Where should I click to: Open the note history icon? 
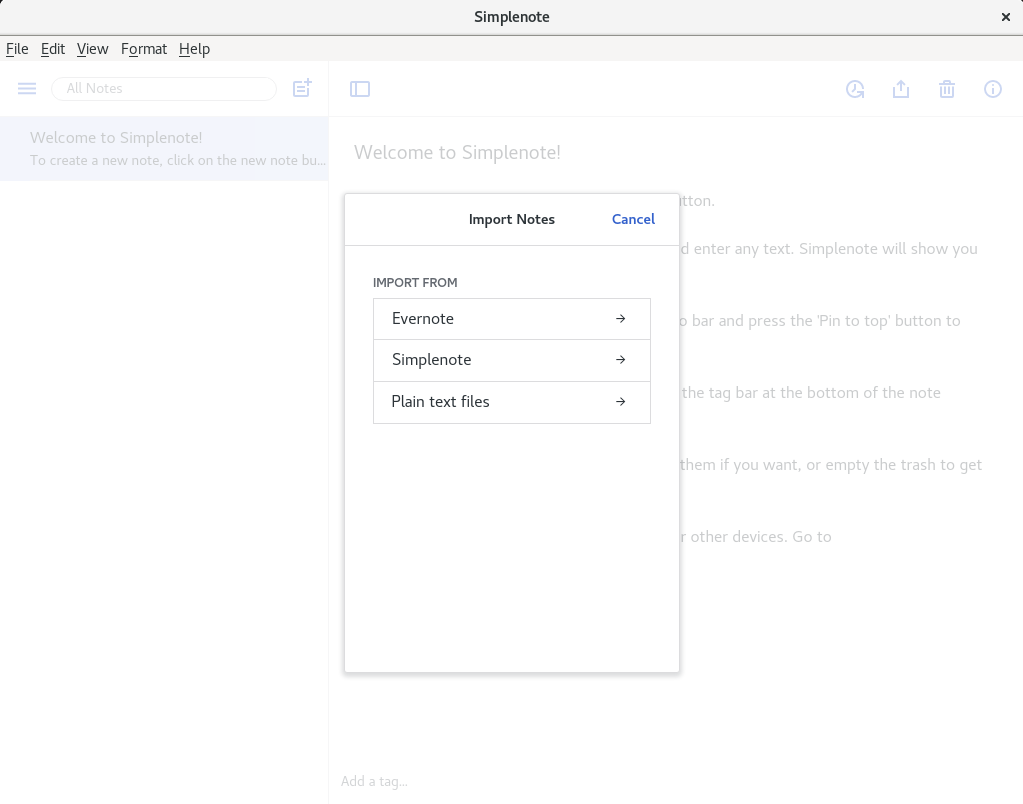point(855,89)
